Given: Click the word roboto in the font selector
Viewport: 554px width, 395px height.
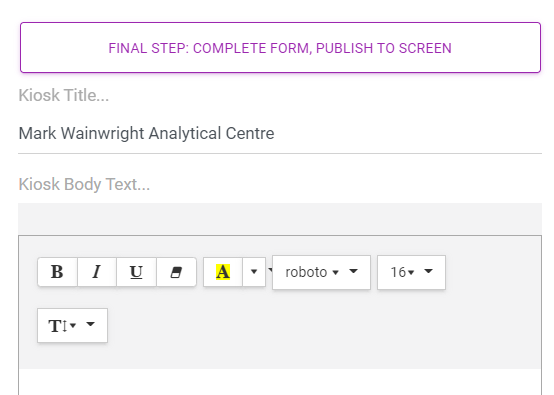Looking at the screenshot, I should [306, 272].
